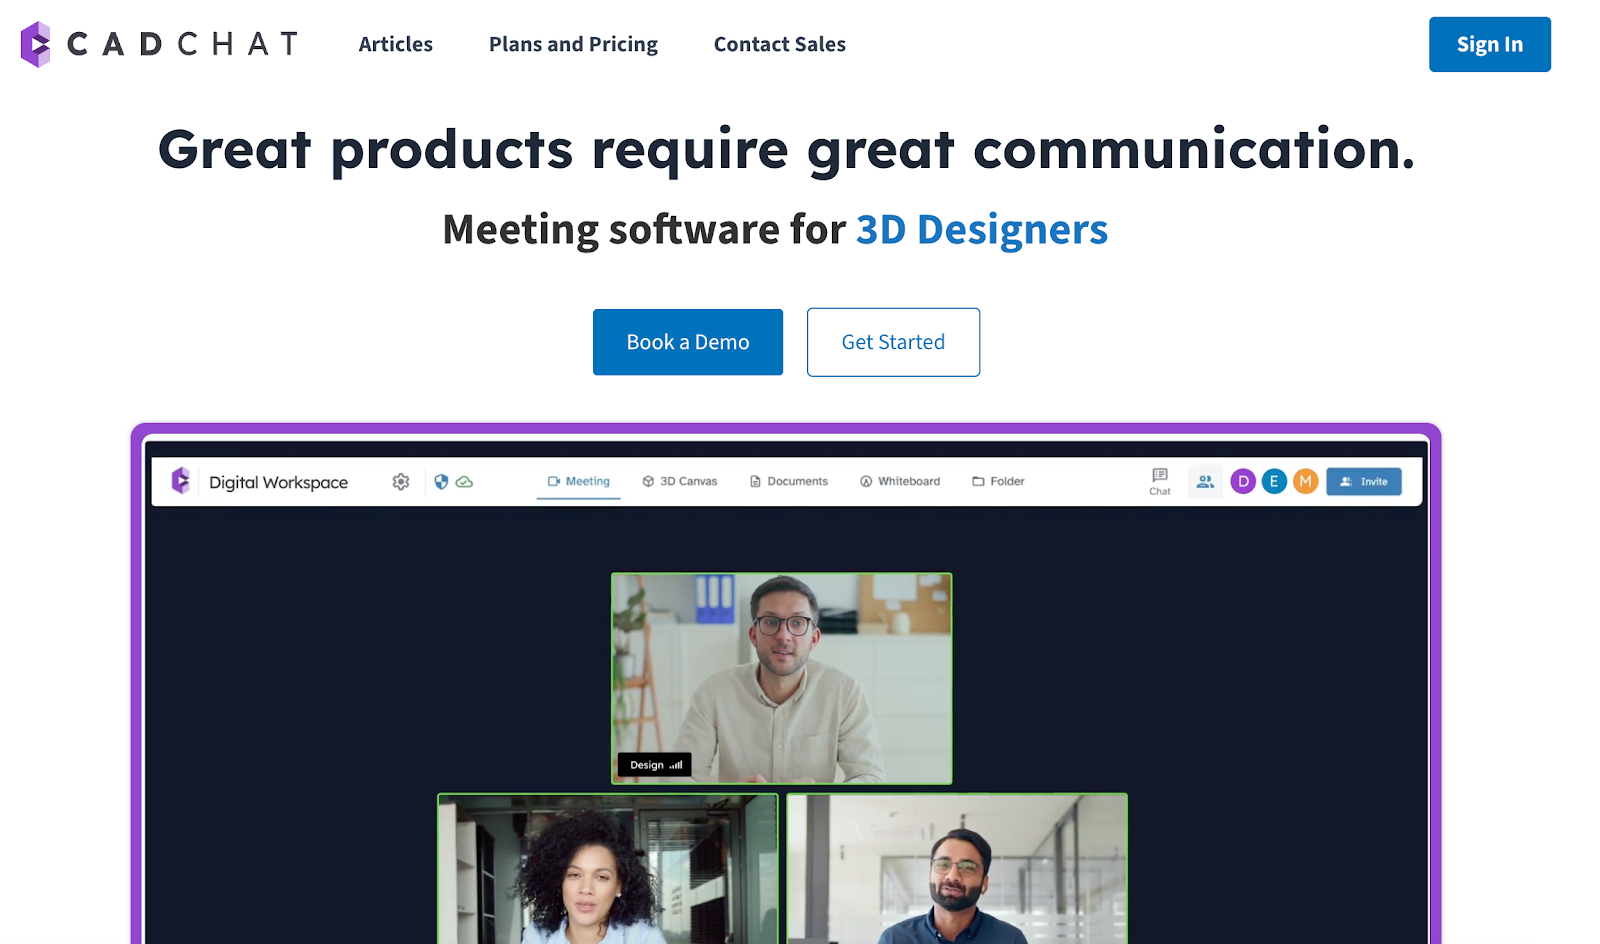Click the purple D user avatar
This screenshot has height=944, width=1600.
coord(1243,482)
